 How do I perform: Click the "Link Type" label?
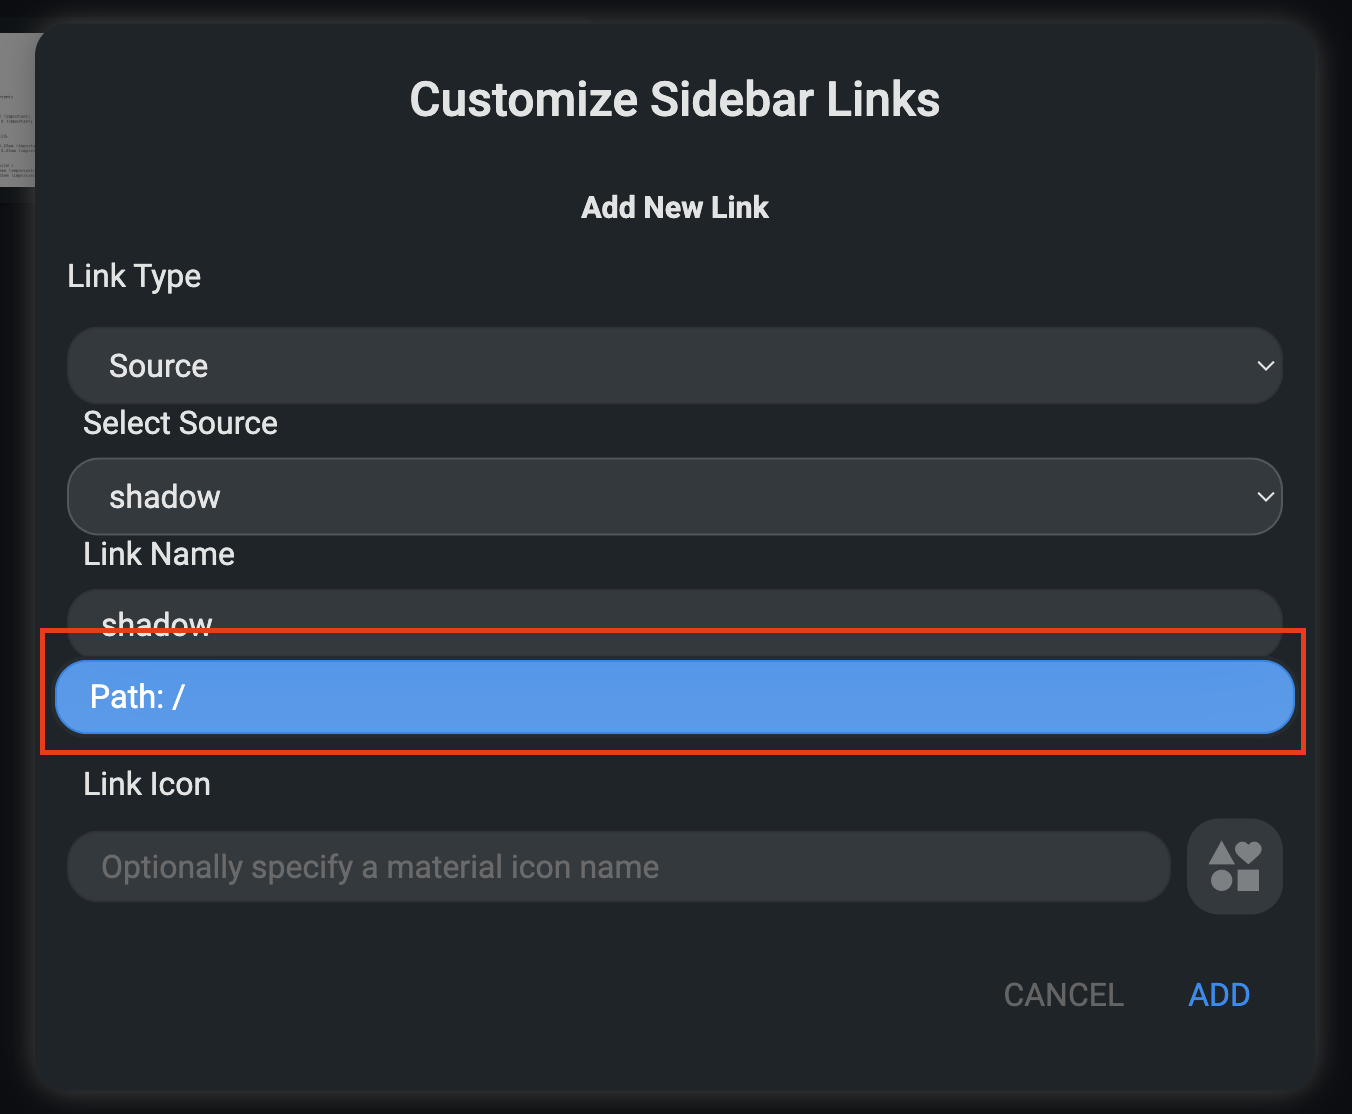tap(134, 276)
